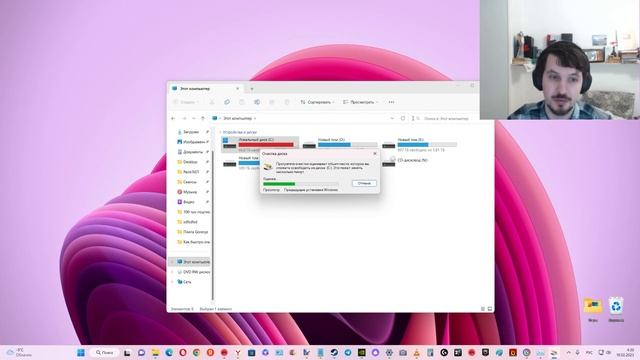Open the Desktop folder in the sidebar
Screen dimensions: 640x360
190,162
